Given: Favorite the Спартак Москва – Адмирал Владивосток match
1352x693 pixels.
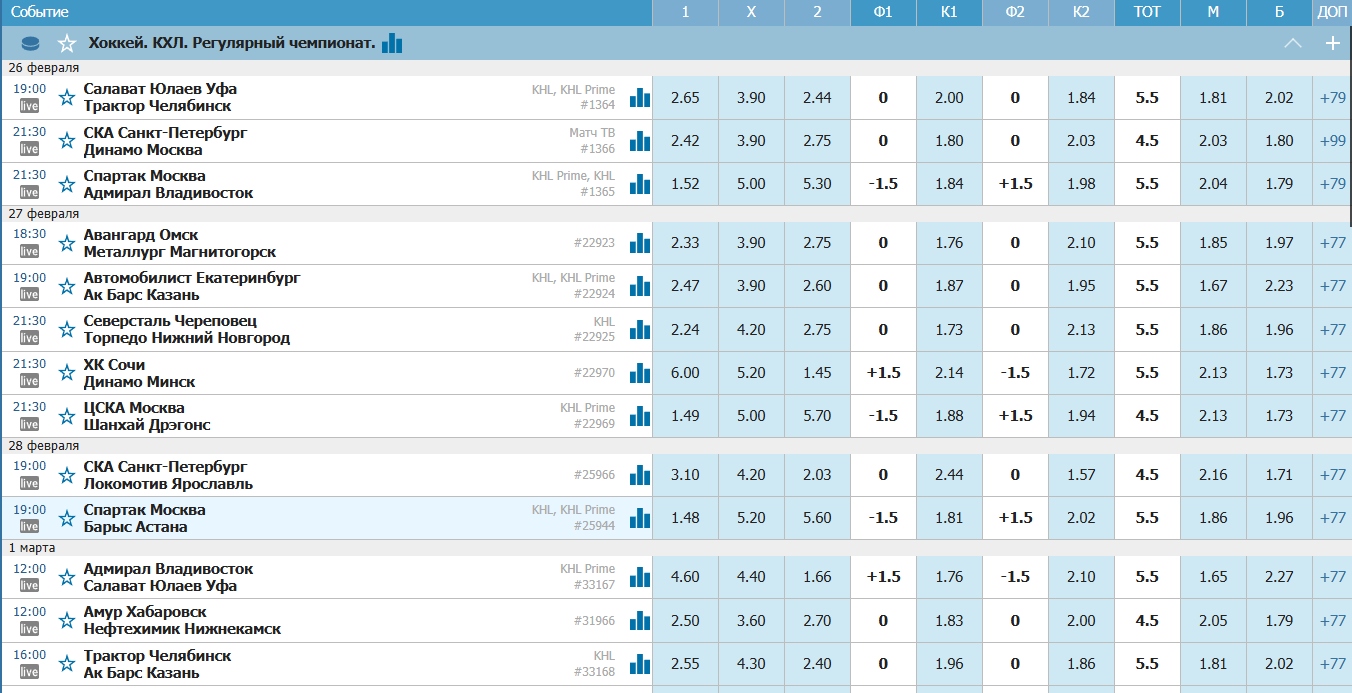Looking at the screenshot, I should (x=67, y=184).
